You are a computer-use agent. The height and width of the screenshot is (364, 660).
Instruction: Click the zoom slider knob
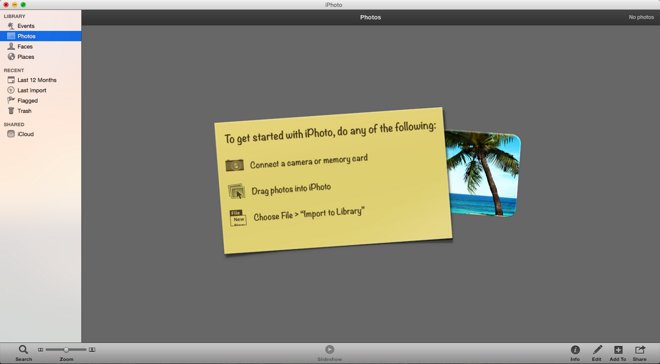coord(66,350)
